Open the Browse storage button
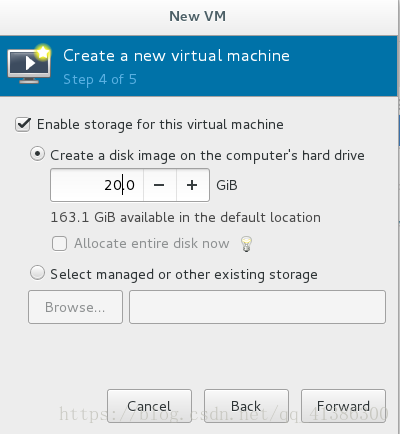The width and height of the screenshot is (400, 434). coord(75,307)
